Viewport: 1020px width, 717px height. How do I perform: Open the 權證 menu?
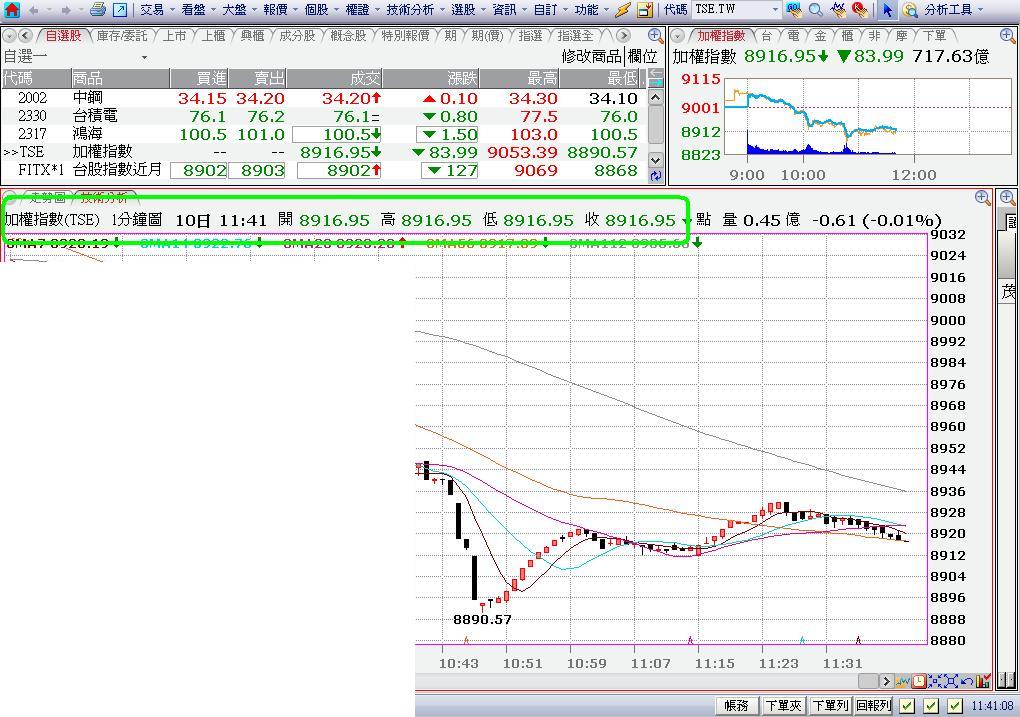362,10
